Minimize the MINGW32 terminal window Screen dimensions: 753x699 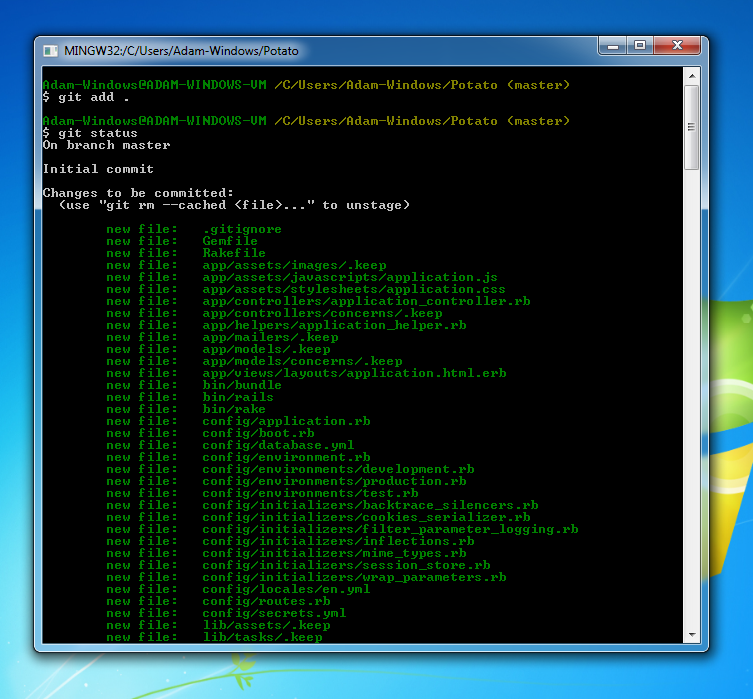click(612, 46)
